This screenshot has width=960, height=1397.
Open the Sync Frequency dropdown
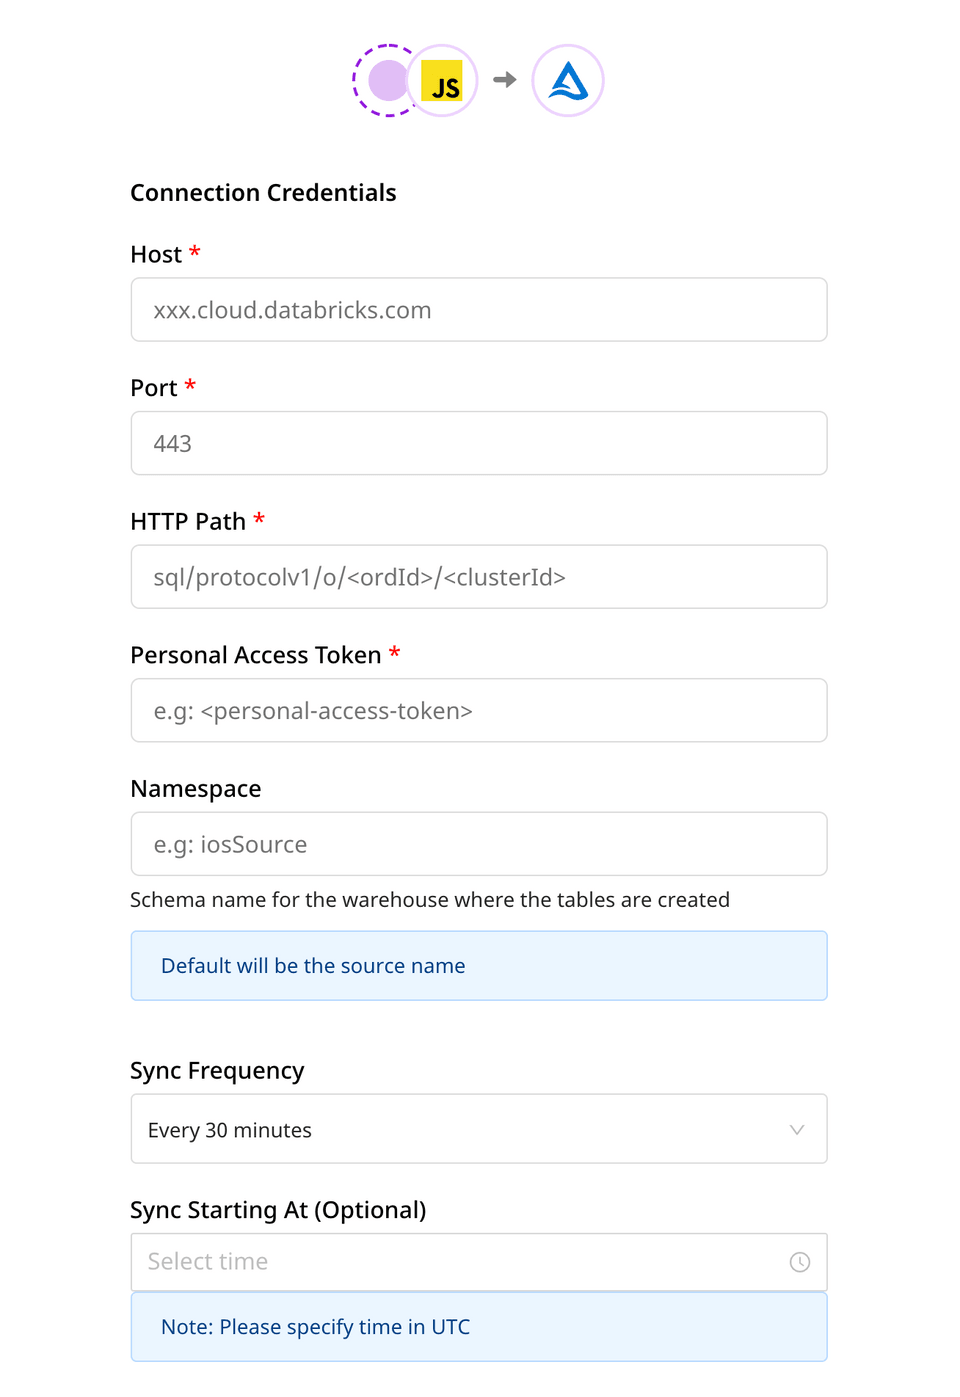point(478,1129)
